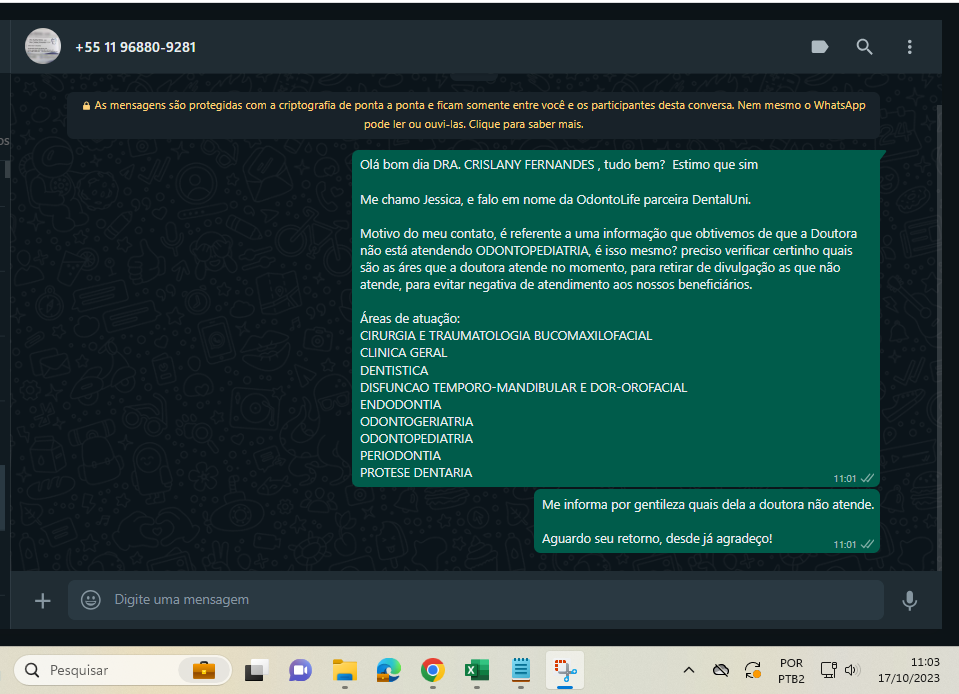This screenshot has height=694, width=959.
Task: Click 'Aguardo seu retorno, desde já agradeço!' text
Action: [657, 539]
